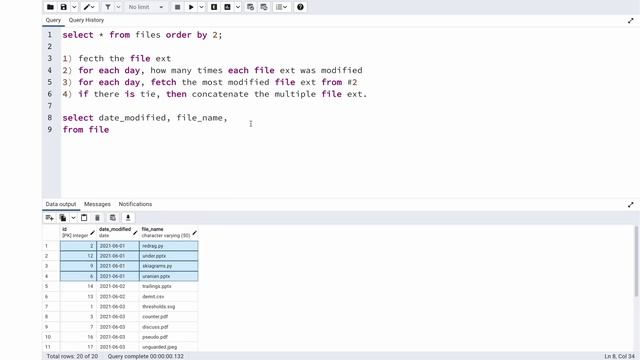Image resolution: width=640 pixels, height=360 pixels.
Task: Click the id cell with value 14
Action: (x=78, y=287)
